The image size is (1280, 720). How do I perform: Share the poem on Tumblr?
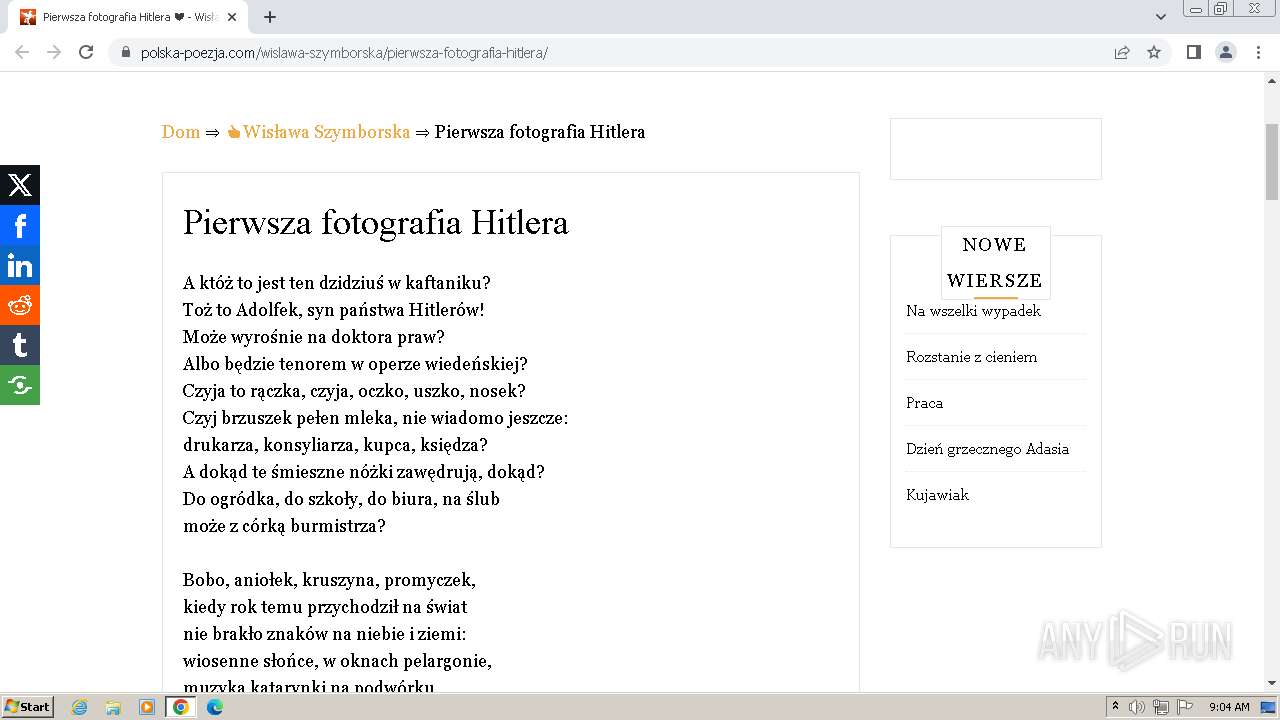coord(20,345)
